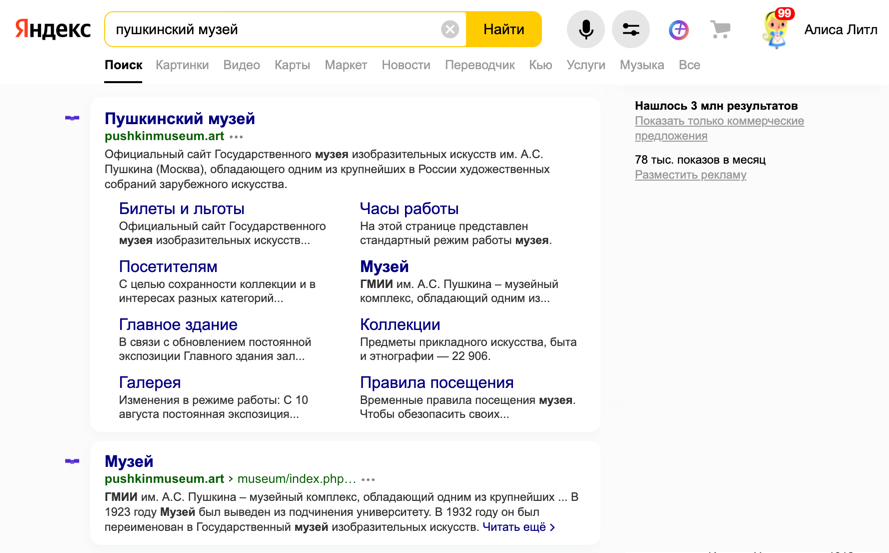Click Показать только коммерческие предложения

(x=719, y=128)
